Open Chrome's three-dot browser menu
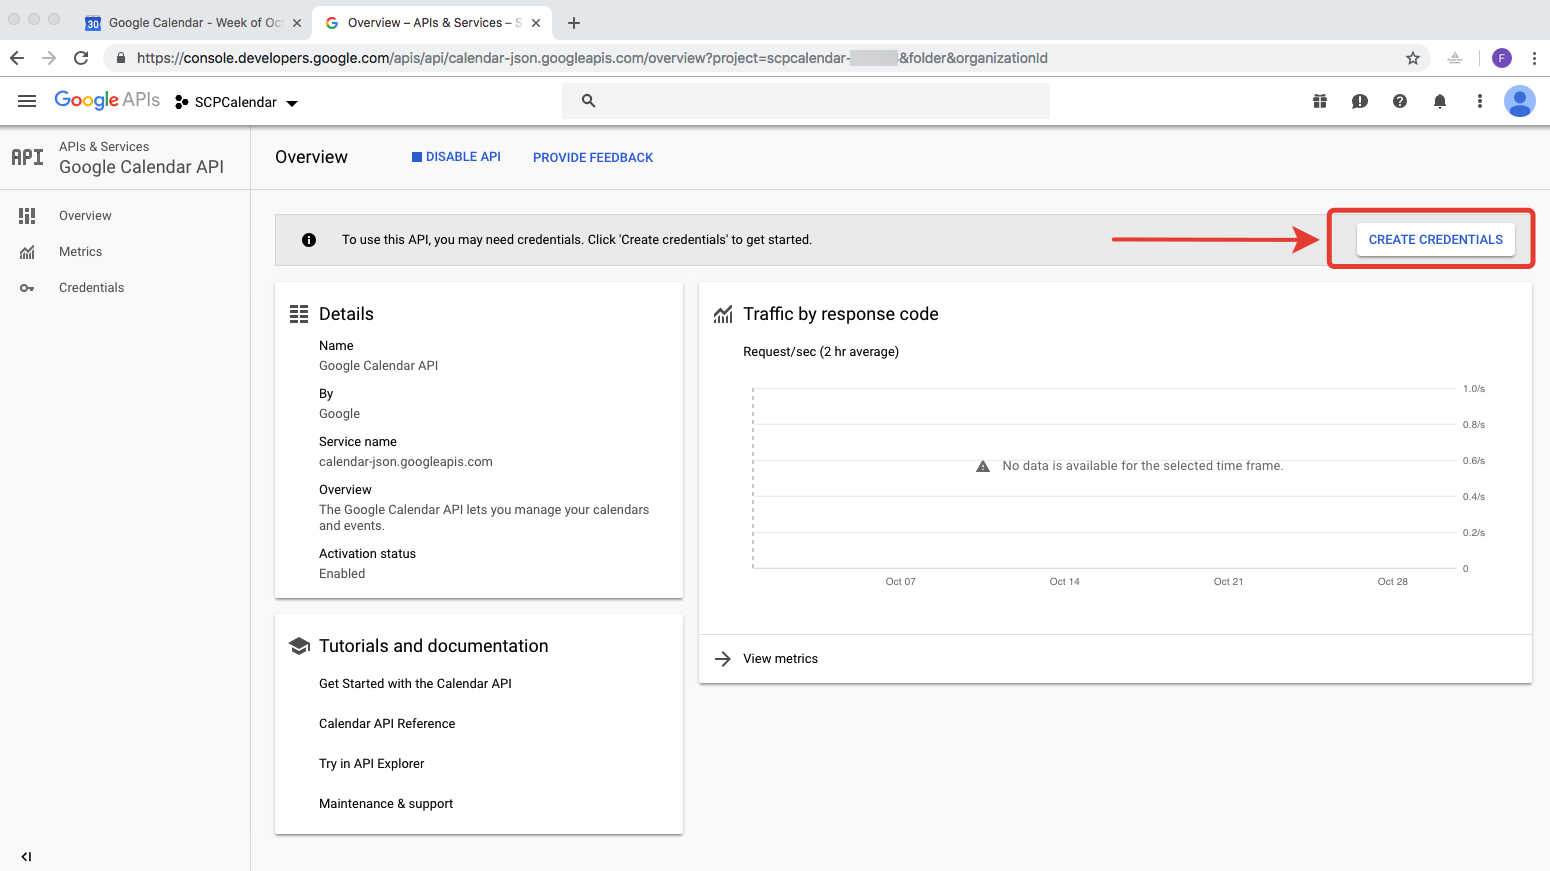The image size is (1550, 871). (1534, 58)
